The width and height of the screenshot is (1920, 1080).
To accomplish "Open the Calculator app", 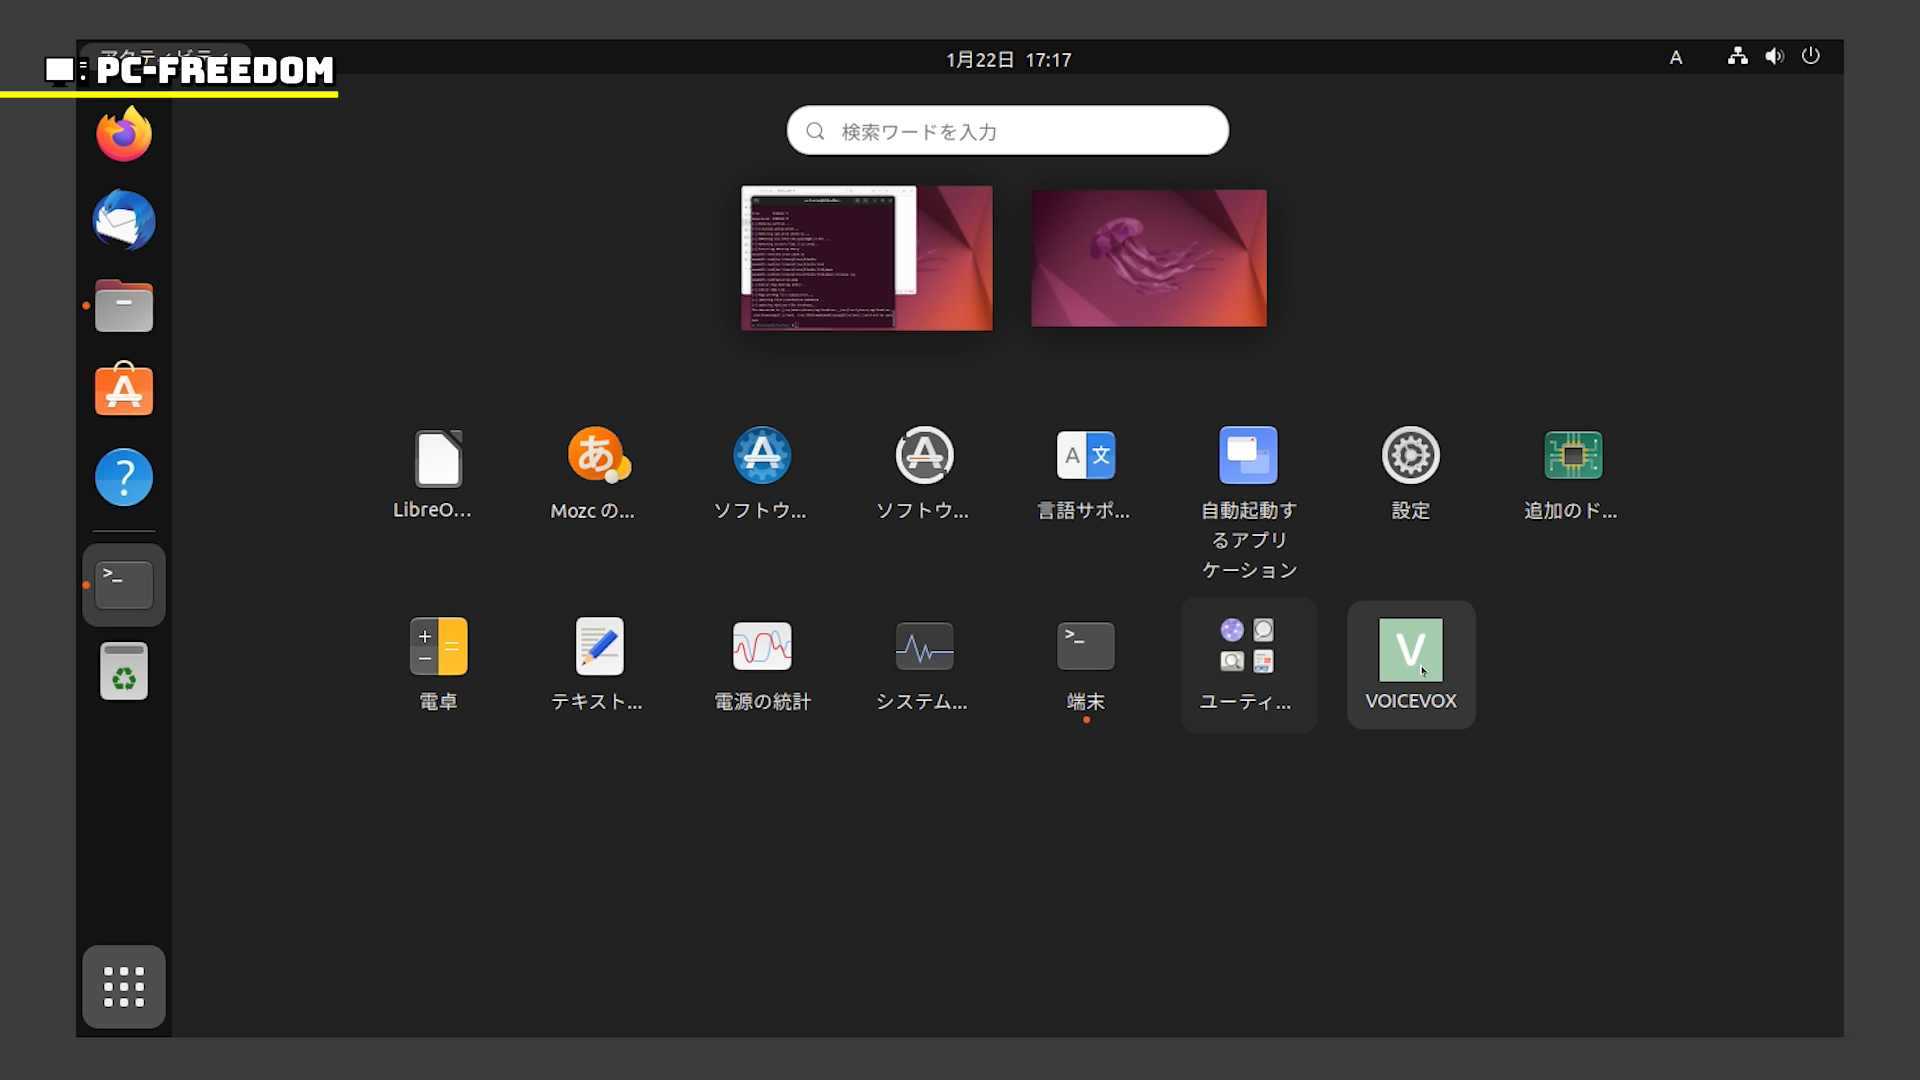I will pyautogui.click(x=438, y=647).
